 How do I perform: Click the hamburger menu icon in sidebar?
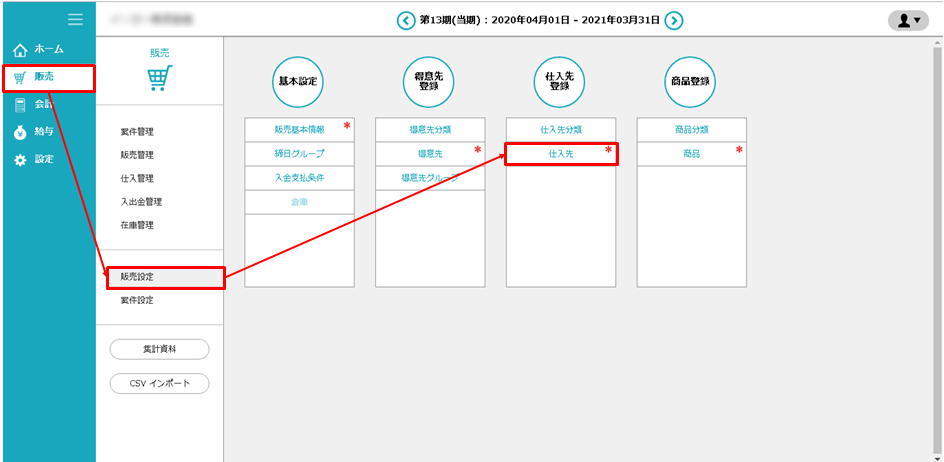tap(75, 19)
